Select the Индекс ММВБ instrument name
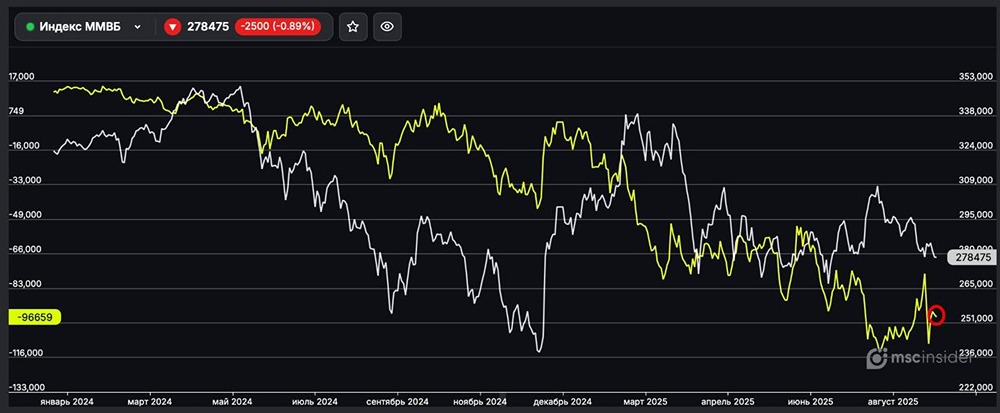 coord(80,28)
